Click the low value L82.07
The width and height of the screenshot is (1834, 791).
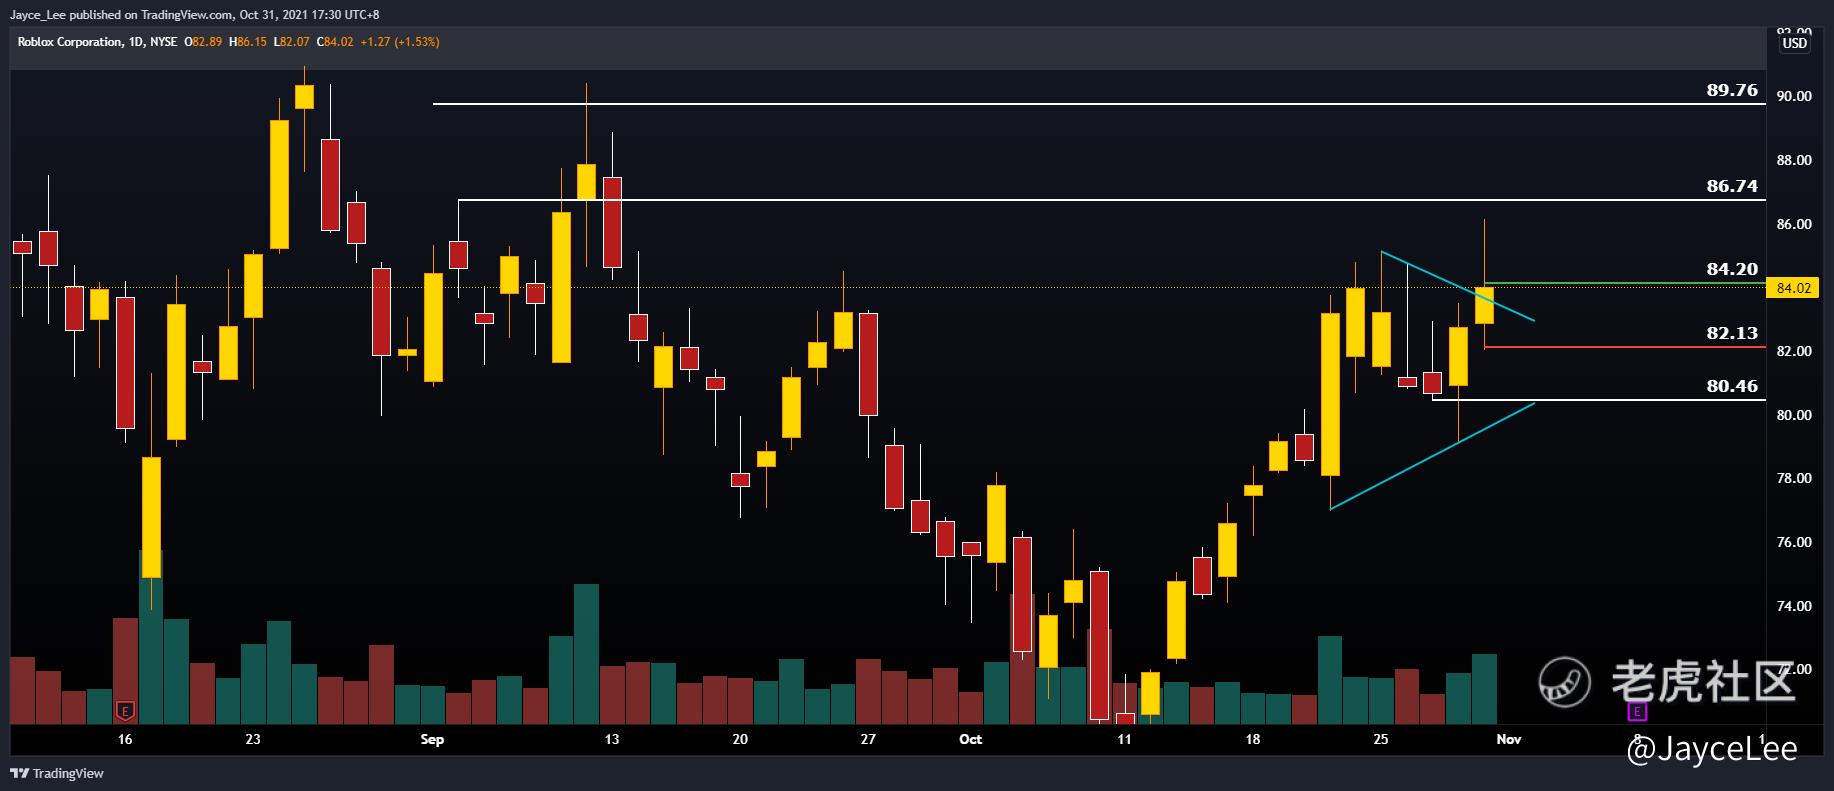(291, 42)
